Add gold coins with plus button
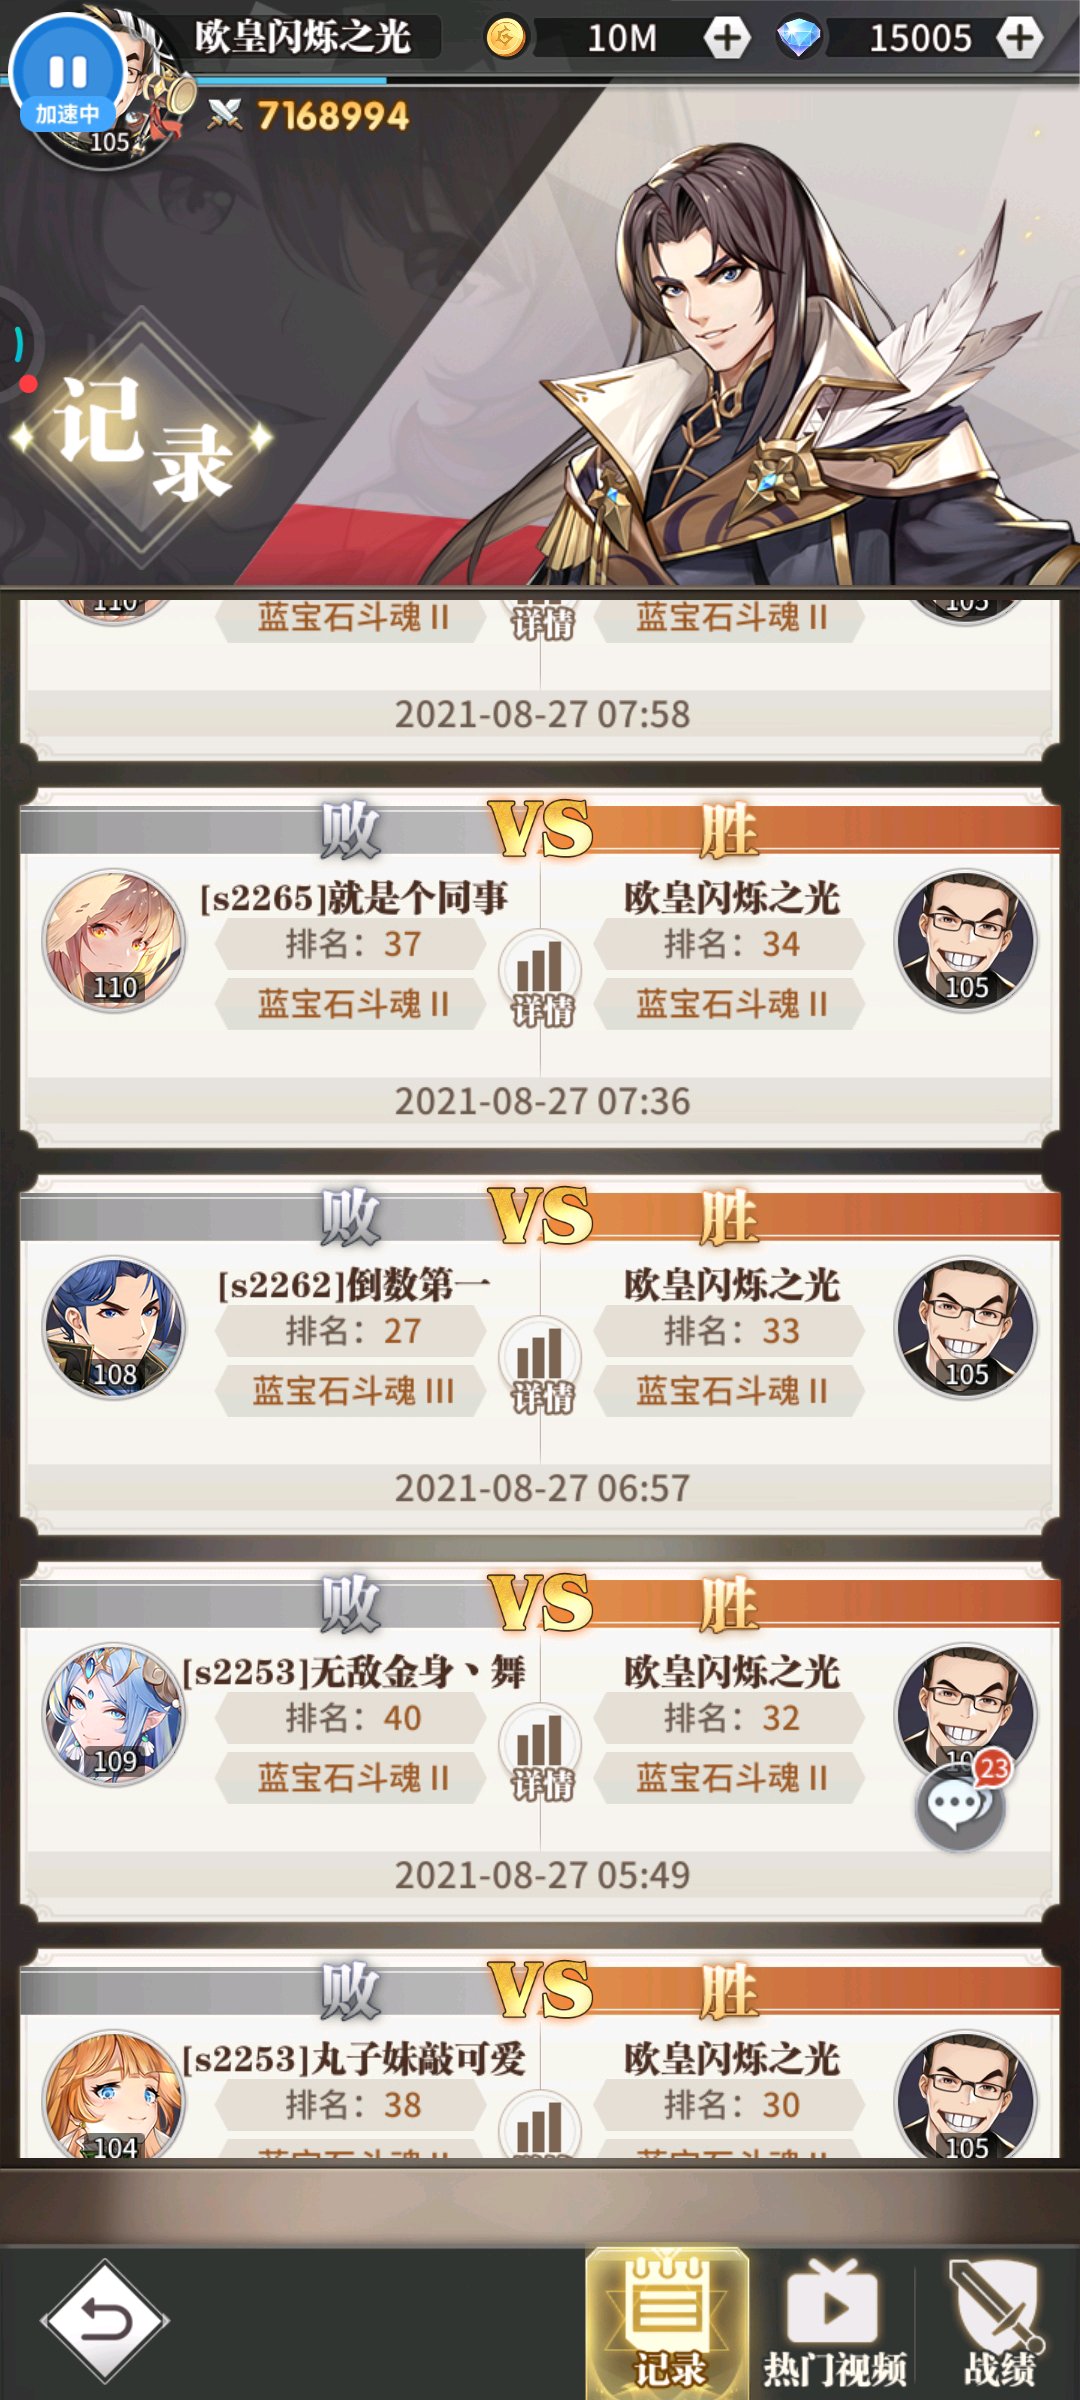Screen dimensions: 1080x2400 point(727,38)
